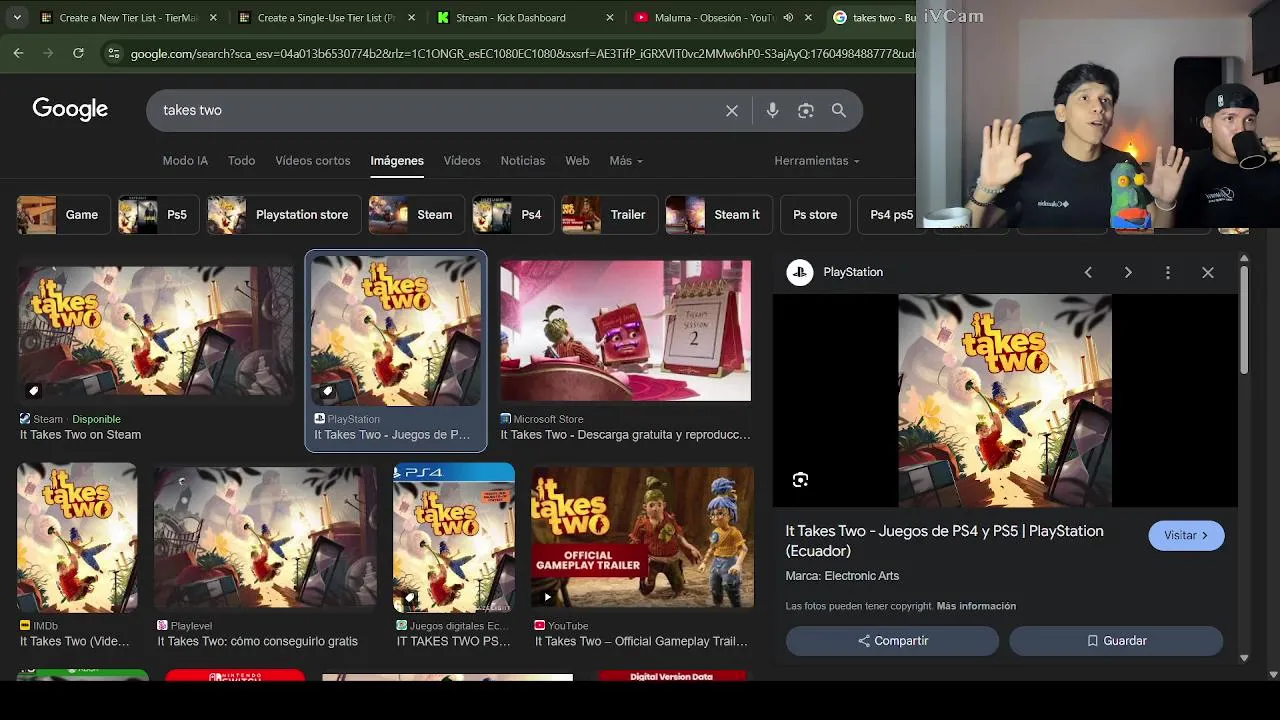Screen dimensions: 1280x720
Task: Click the Guardar button
Action: (x=1116, y=641)
